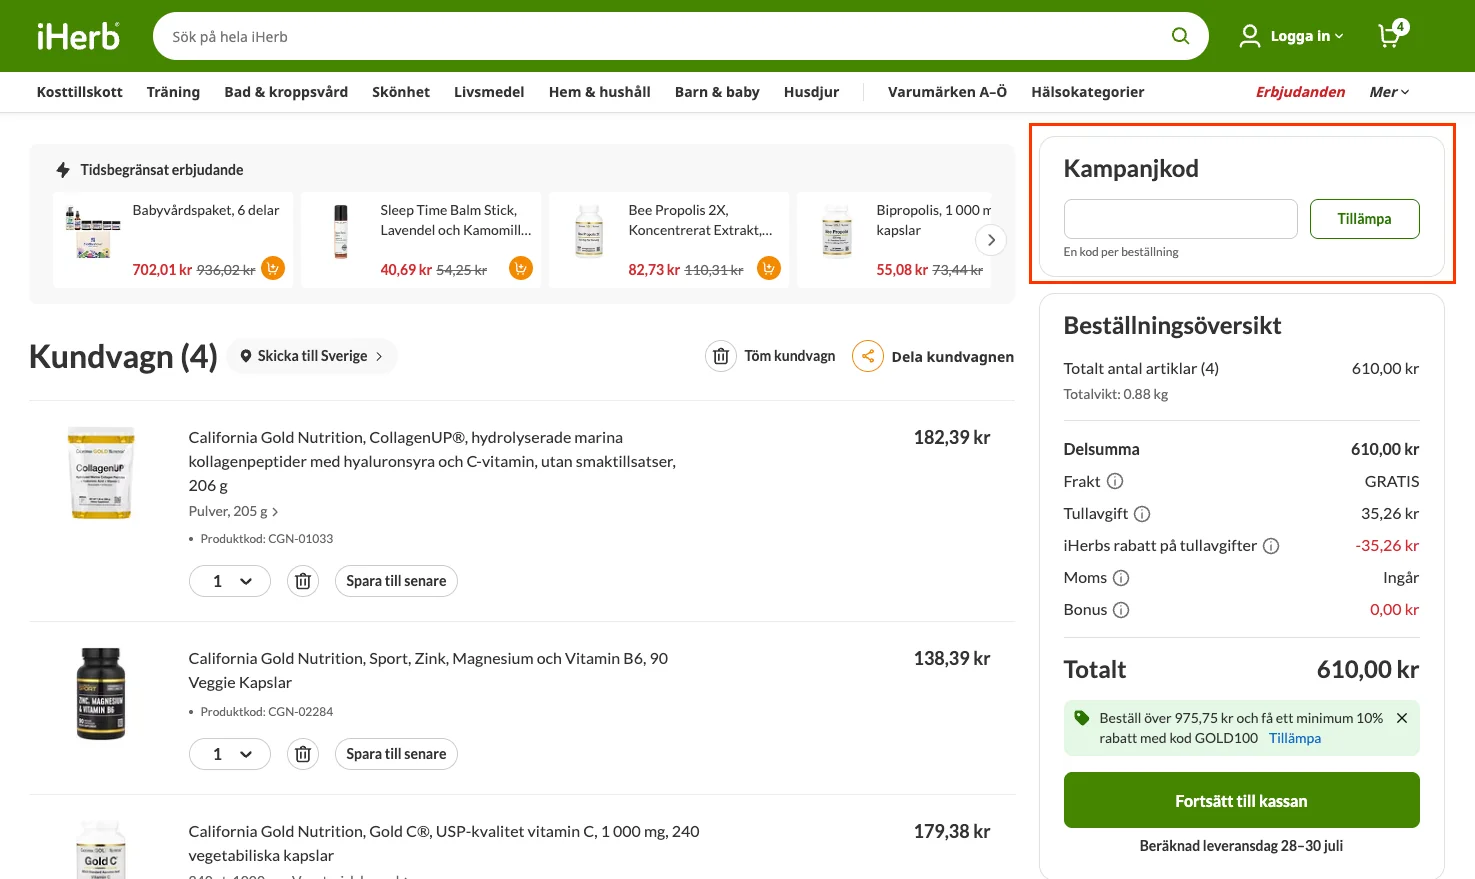
Task: Show next offers with carousel arrow
Action: (x=991, y=240)
